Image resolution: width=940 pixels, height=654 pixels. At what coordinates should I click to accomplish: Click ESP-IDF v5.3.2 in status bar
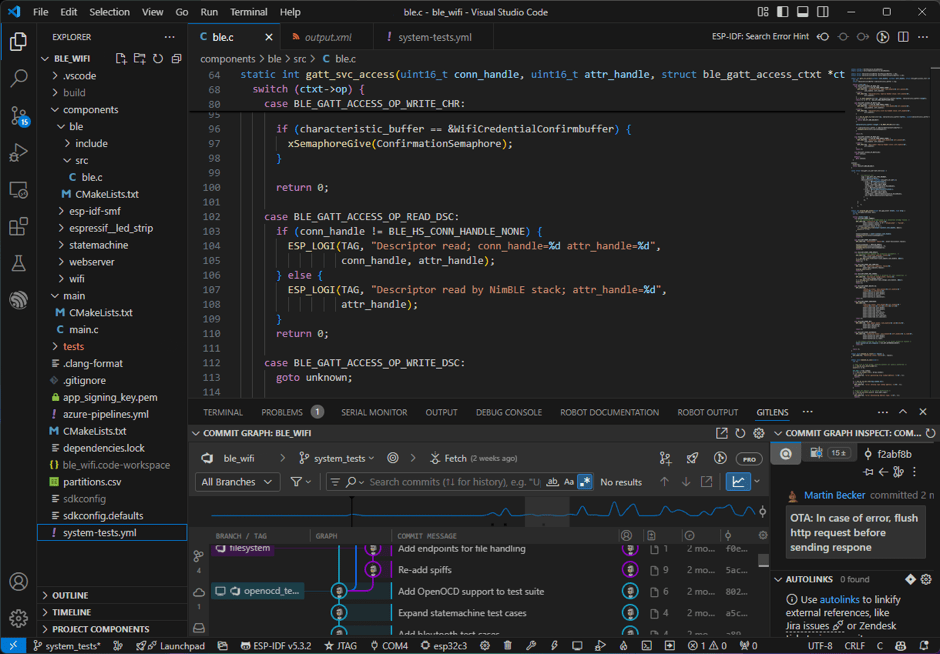click(x=276, y=646)
